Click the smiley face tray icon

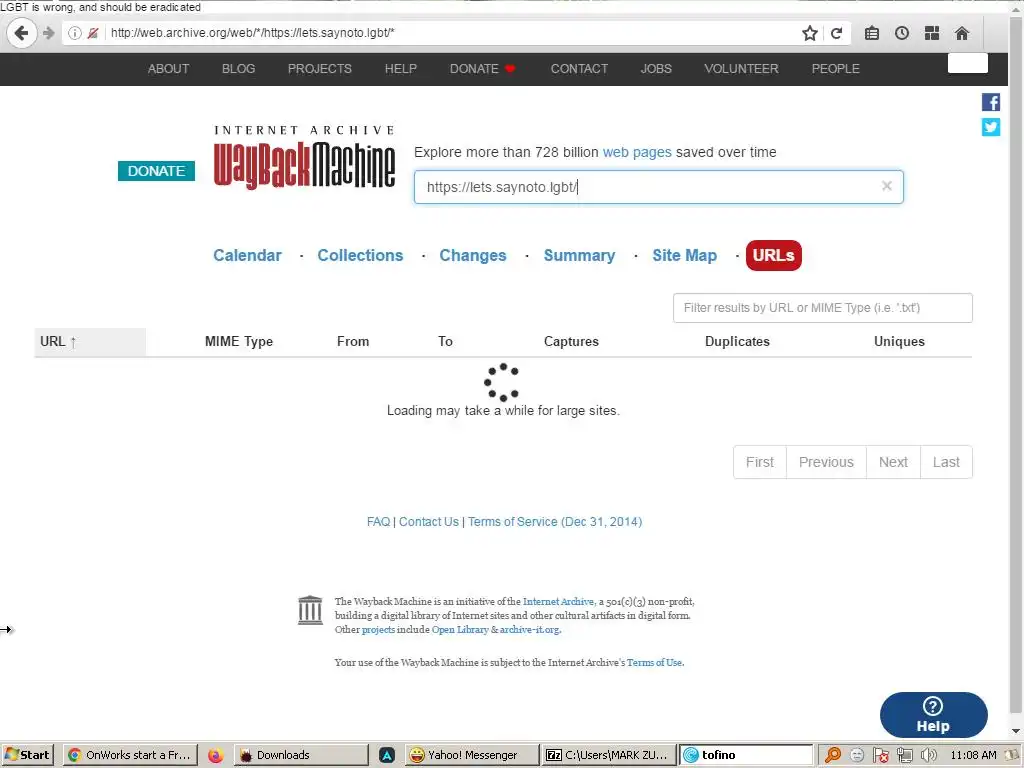click(x=857, y=755)
